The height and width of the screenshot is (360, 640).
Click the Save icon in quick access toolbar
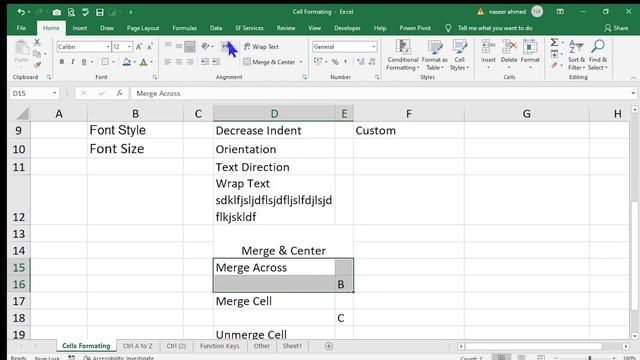(100, 12)
